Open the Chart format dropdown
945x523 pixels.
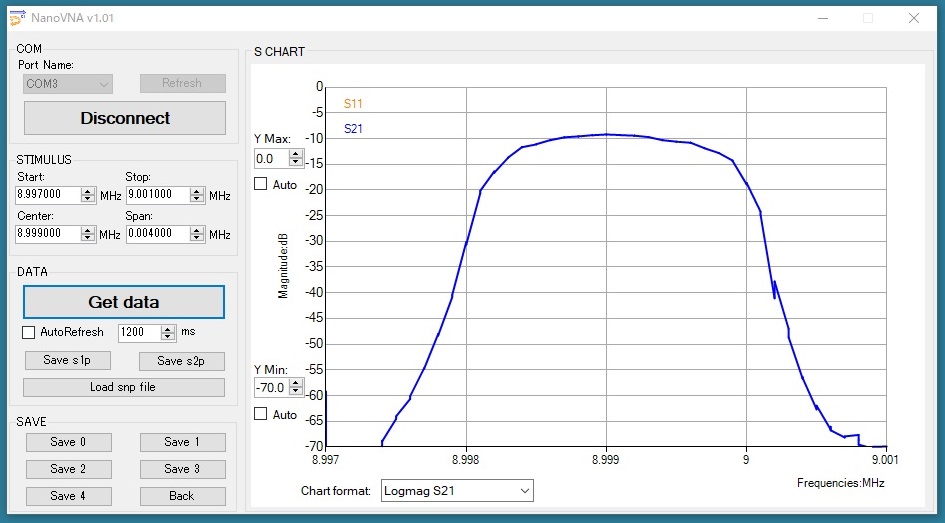(x=457, y=491)
